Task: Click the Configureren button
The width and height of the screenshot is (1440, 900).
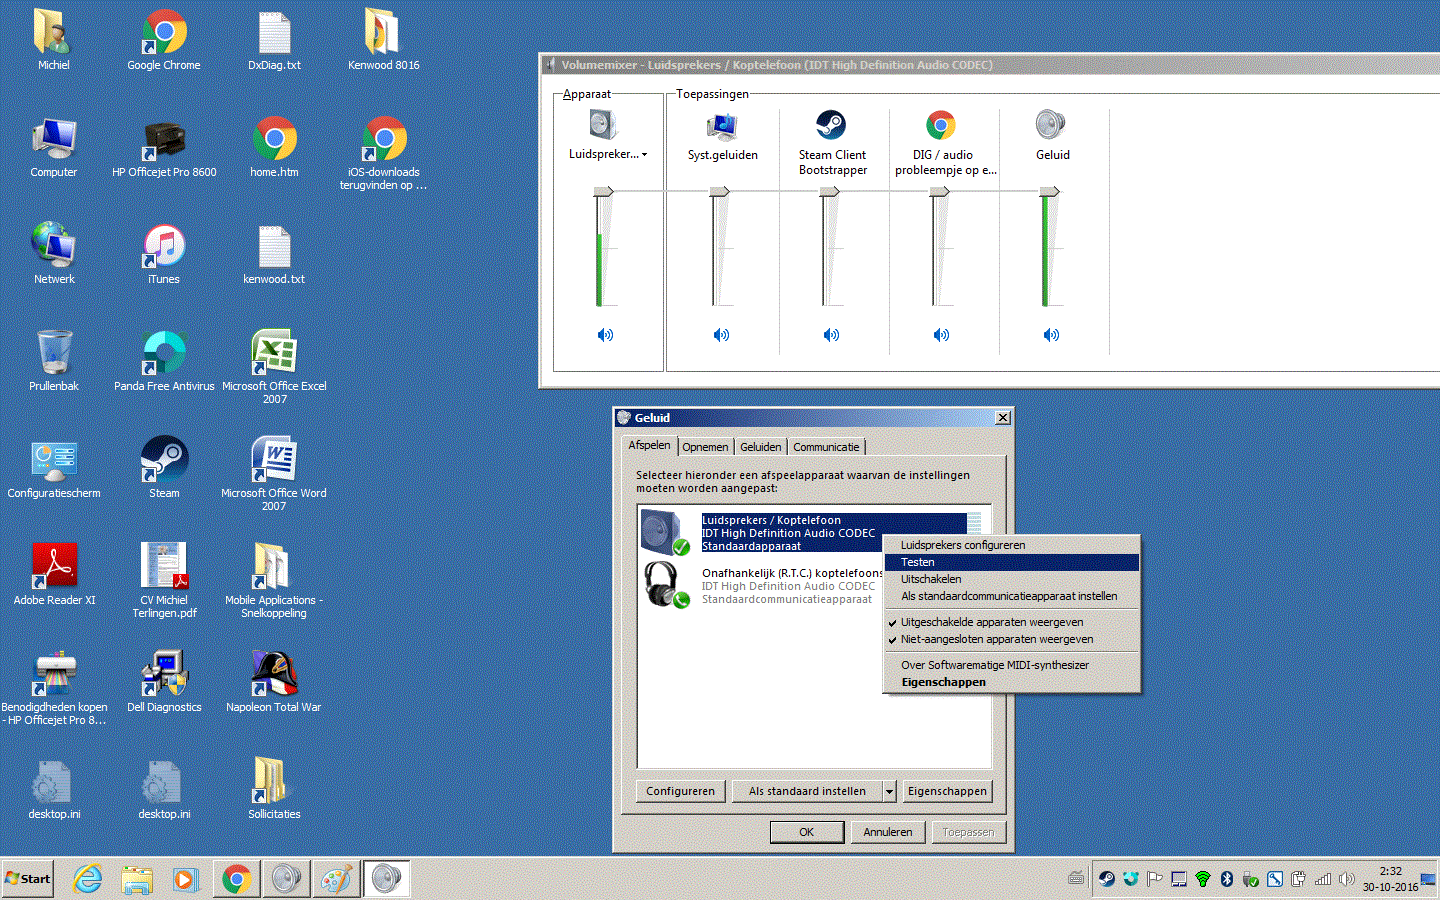Action: [x=680, y=791]
